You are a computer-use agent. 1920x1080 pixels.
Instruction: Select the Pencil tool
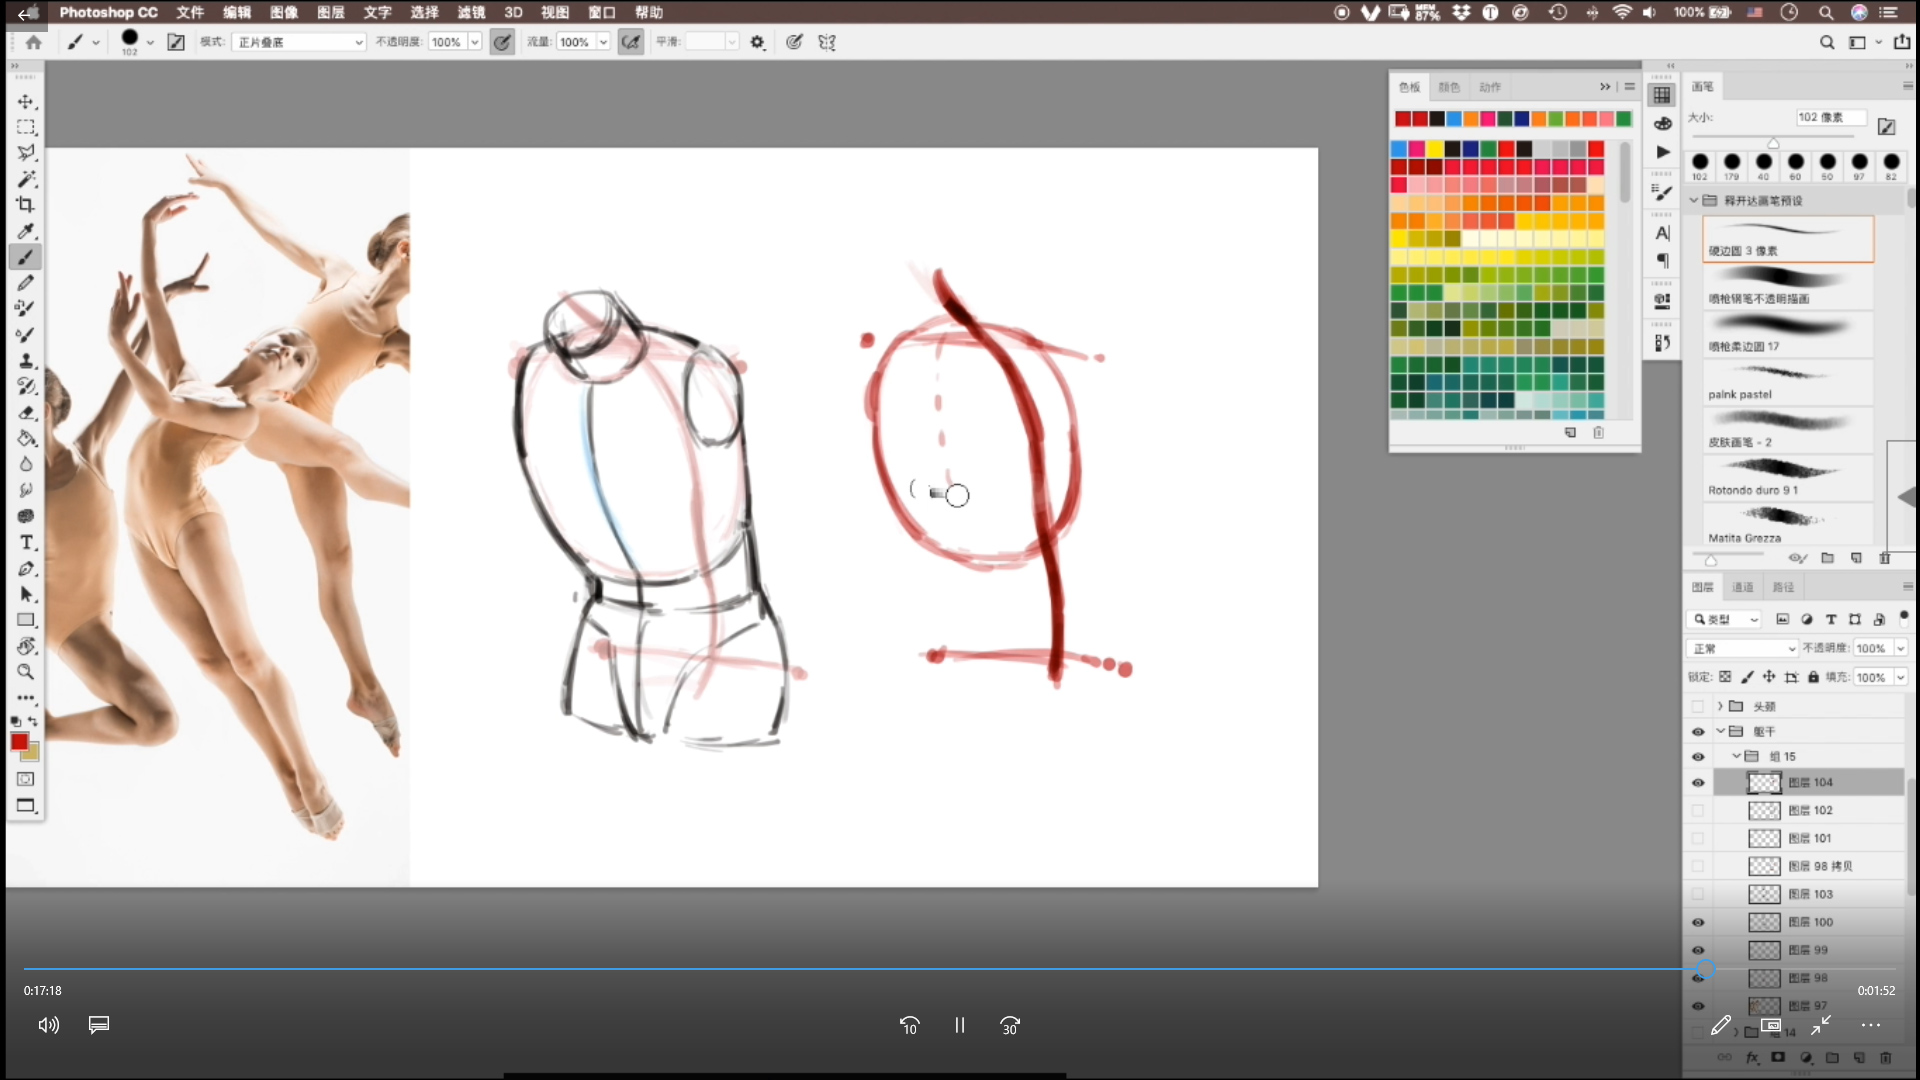pyautogui.click(x=26, y=283)
